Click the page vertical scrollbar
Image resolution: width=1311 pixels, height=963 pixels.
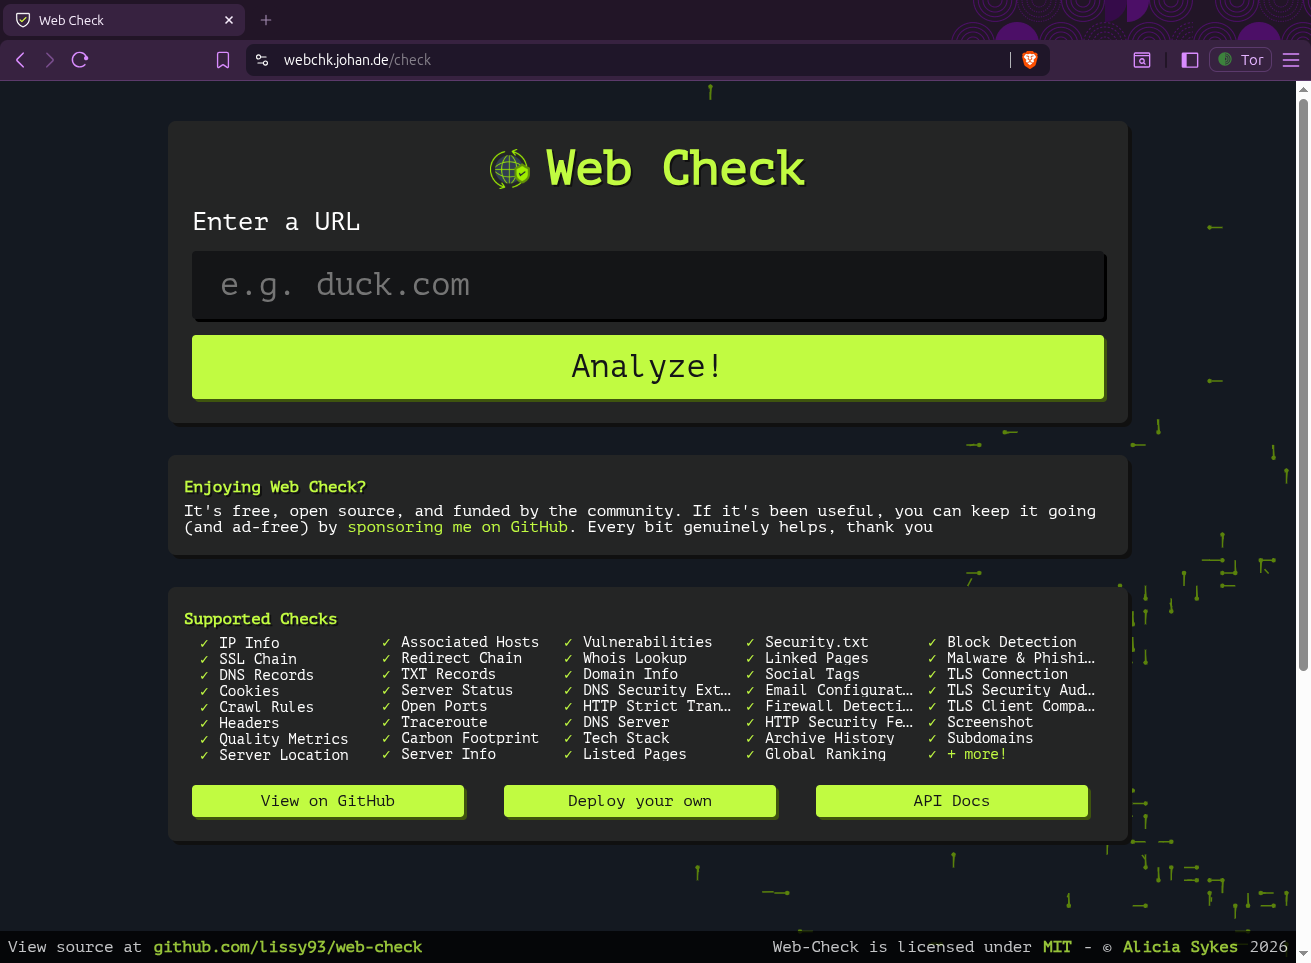[x=1303, y=385]
